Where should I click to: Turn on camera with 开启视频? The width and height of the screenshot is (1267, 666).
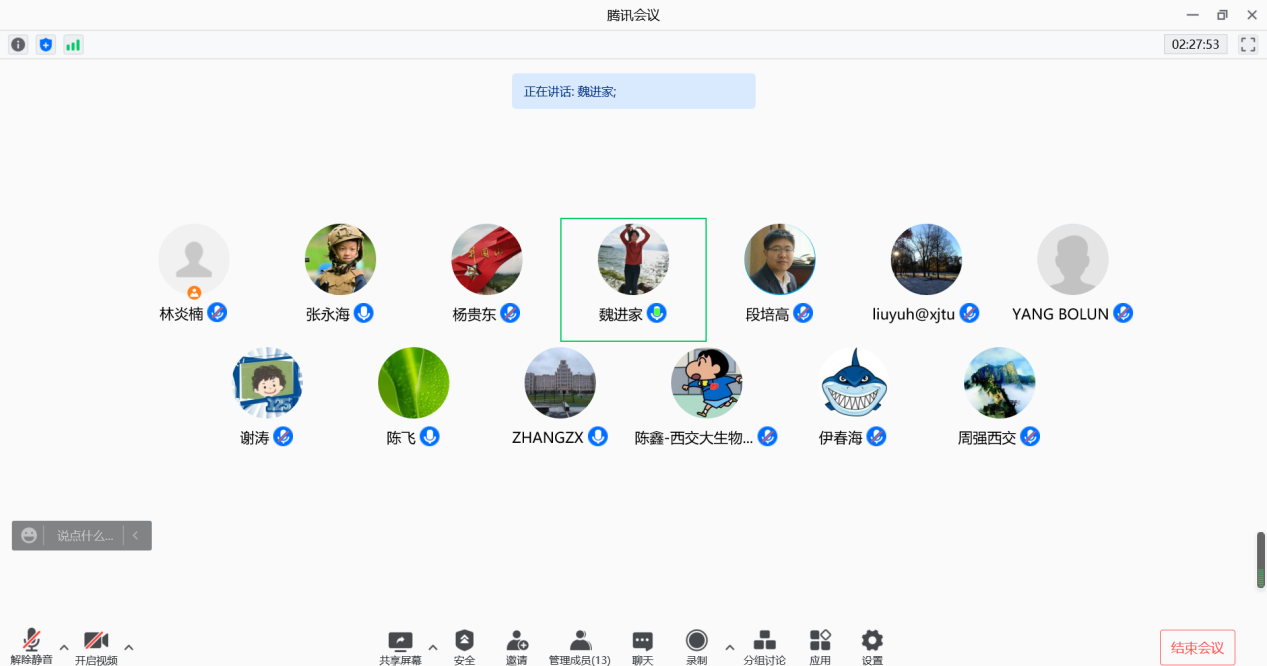[96, 645]
